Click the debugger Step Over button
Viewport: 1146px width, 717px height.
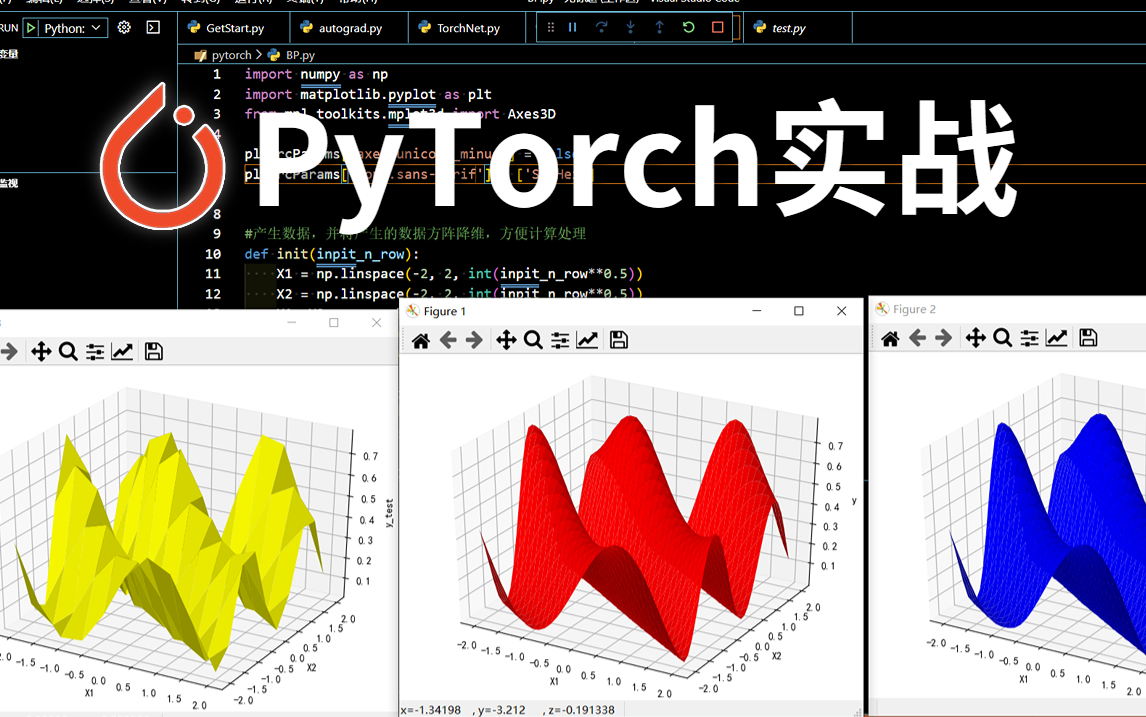pos(602,27)
